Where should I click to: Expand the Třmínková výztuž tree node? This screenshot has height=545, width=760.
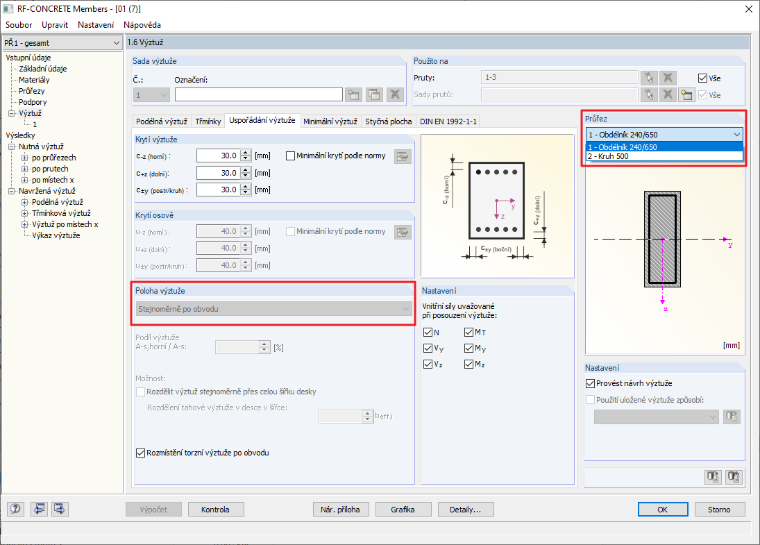click(25, 213)
